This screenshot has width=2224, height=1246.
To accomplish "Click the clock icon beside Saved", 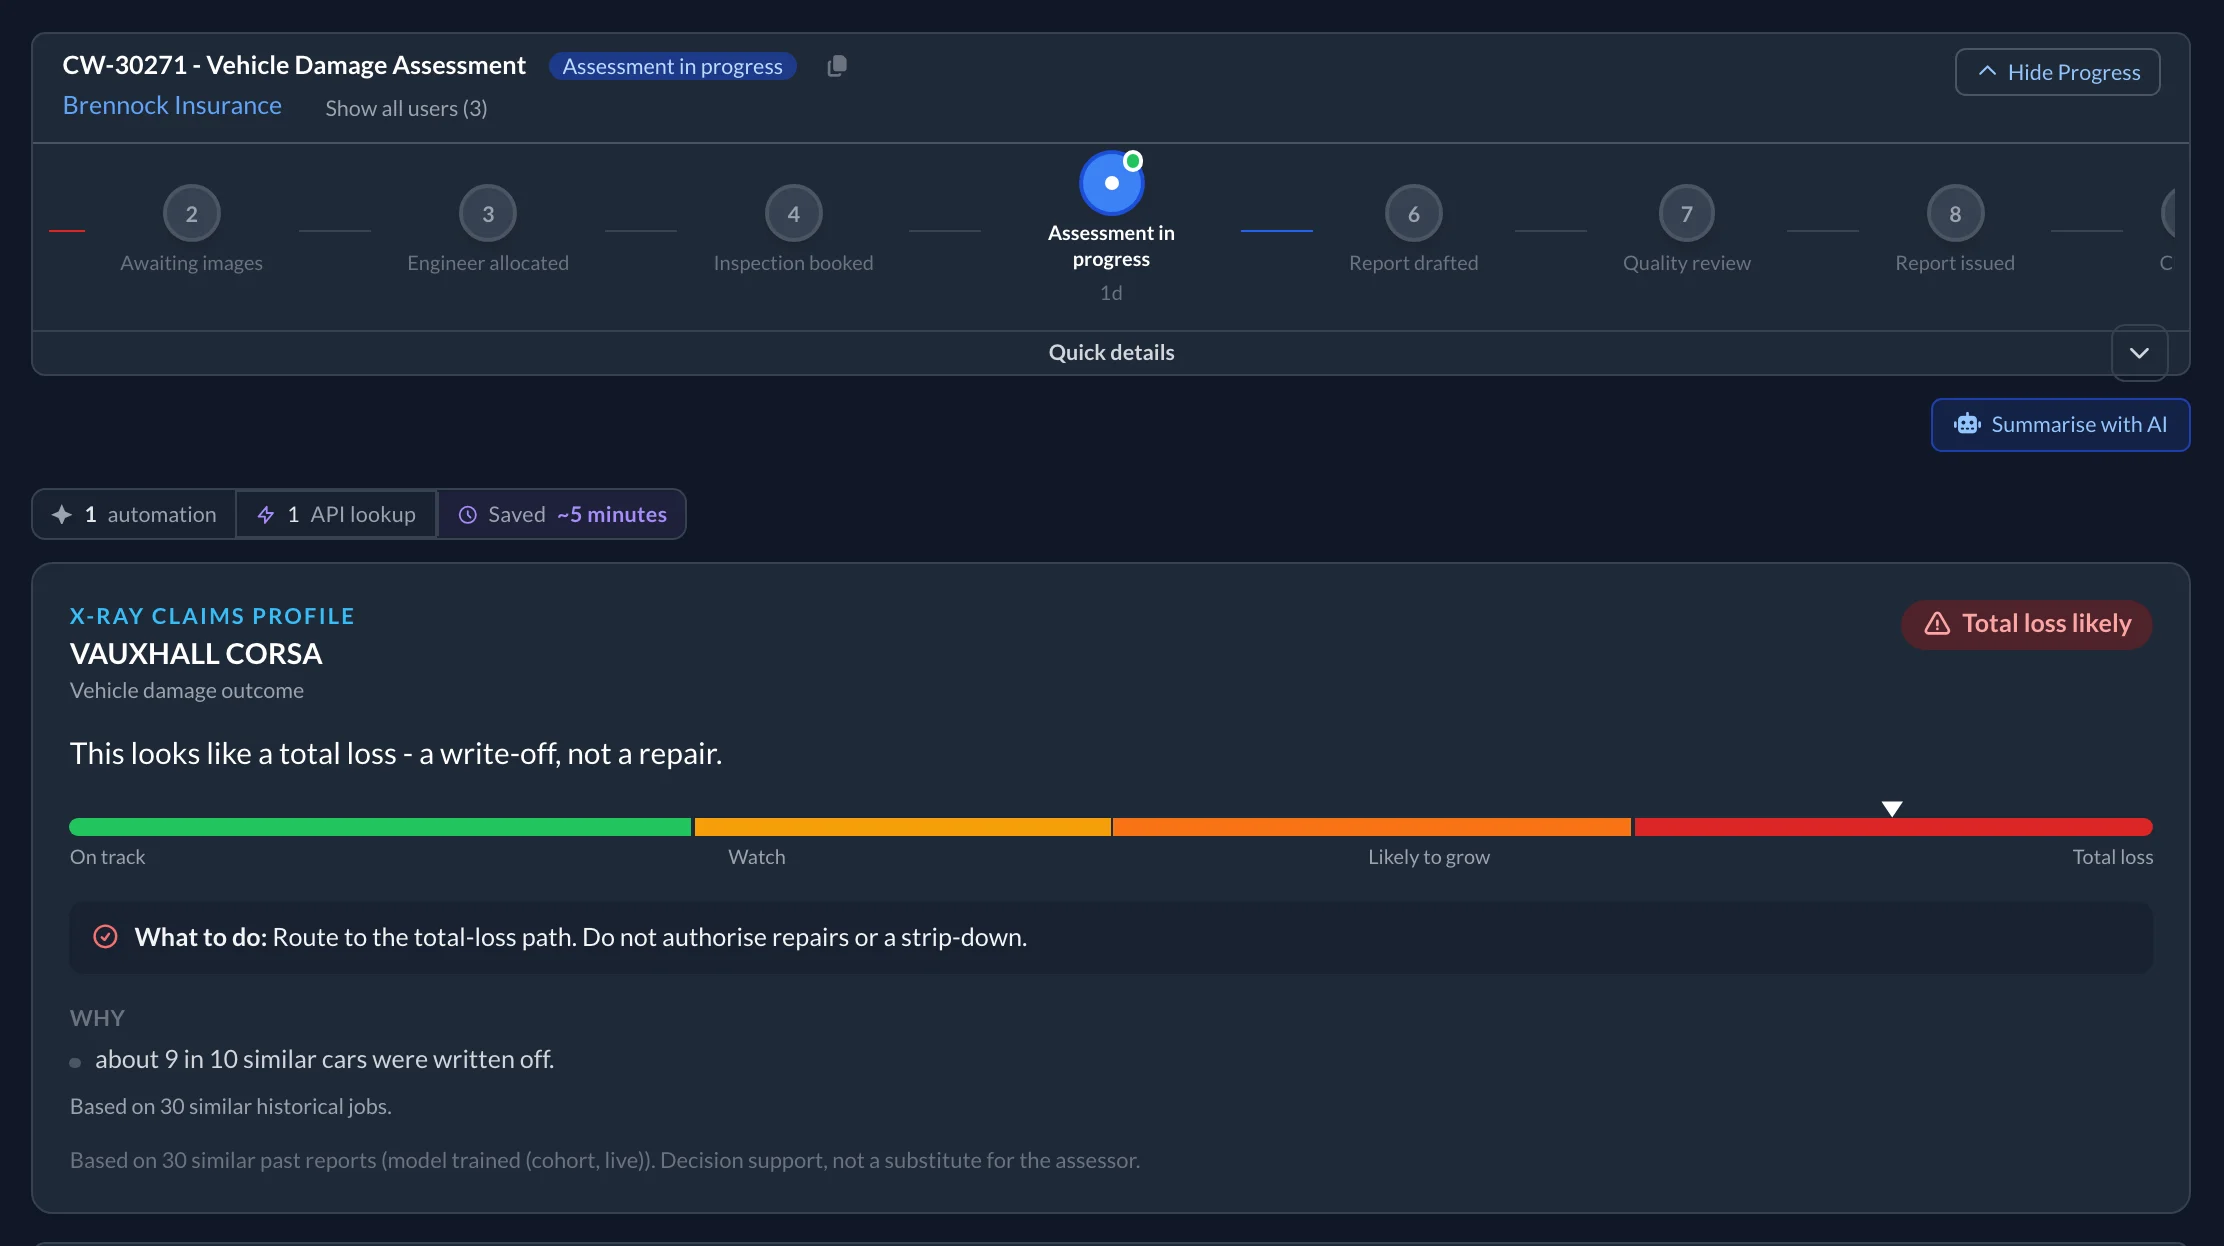I will click(467, 514).
